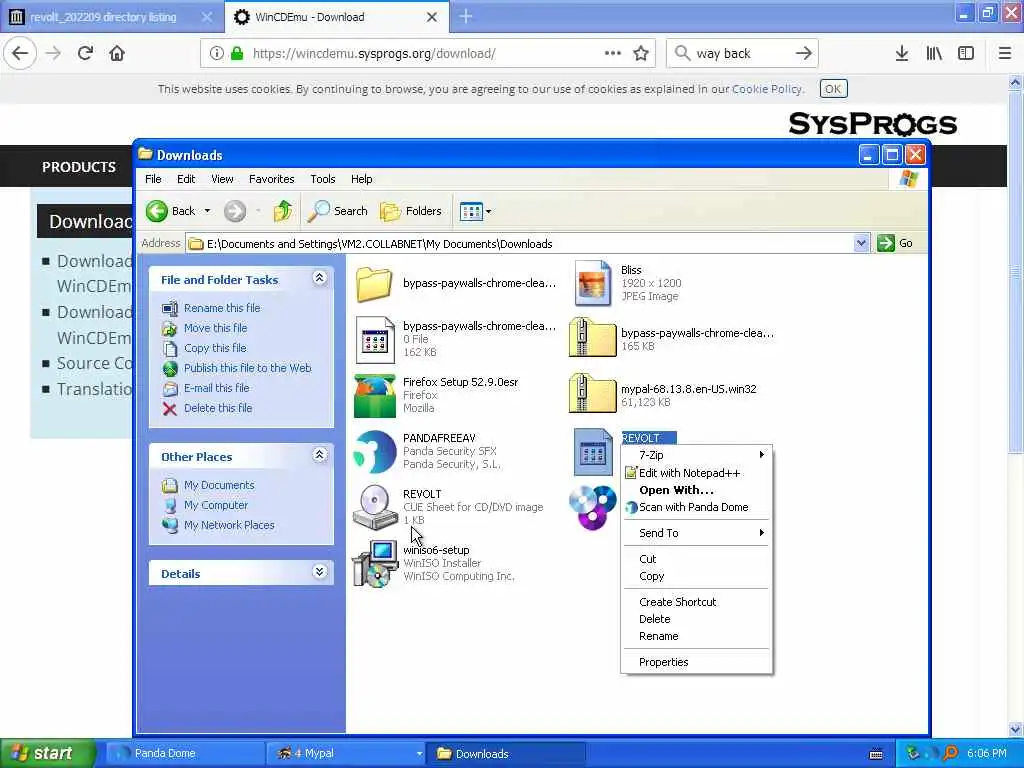Open Search in the Downloads window toolbar
Viewport: 1024px width, 768px height.
pos(338,211)
